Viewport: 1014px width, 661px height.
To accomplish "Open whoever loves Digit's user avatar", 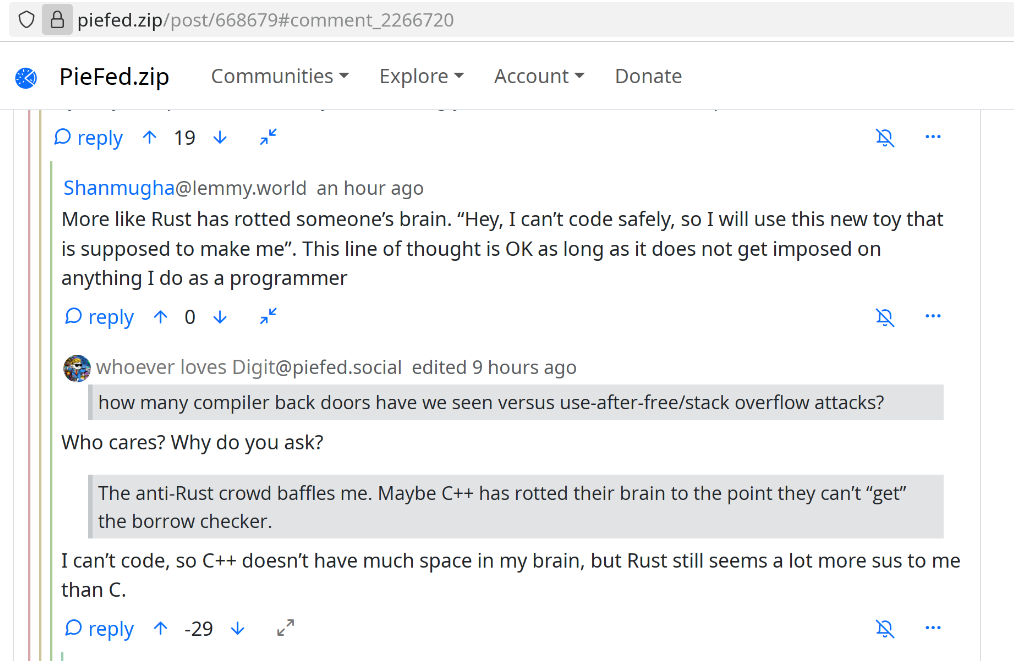I will click(x=77, y=368).
